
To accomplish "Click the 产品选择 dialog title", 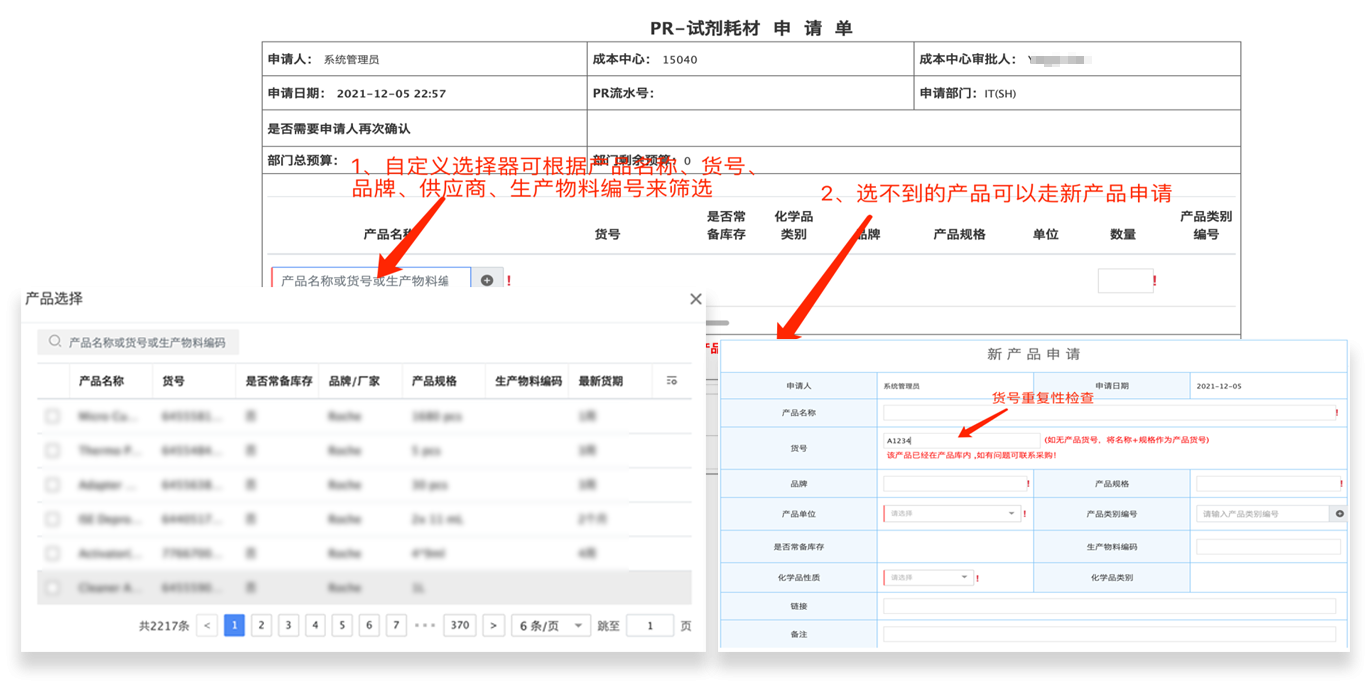I will pos(54,299).
